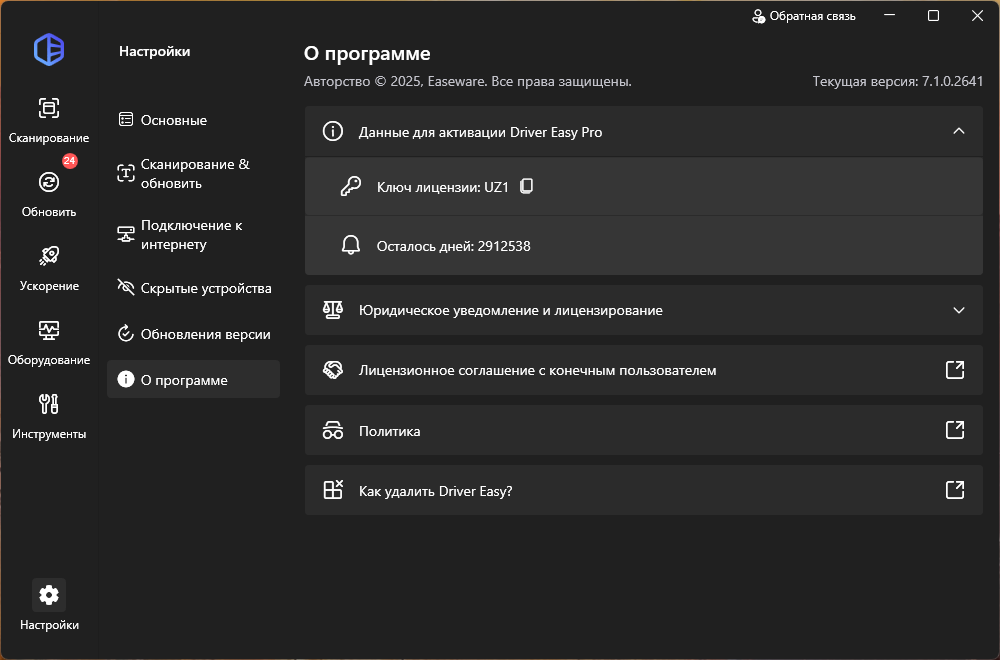Open the Сканирование scan icon in sidebar
The height and width of the screenshot is (660, 1000).
click(48, 108)
